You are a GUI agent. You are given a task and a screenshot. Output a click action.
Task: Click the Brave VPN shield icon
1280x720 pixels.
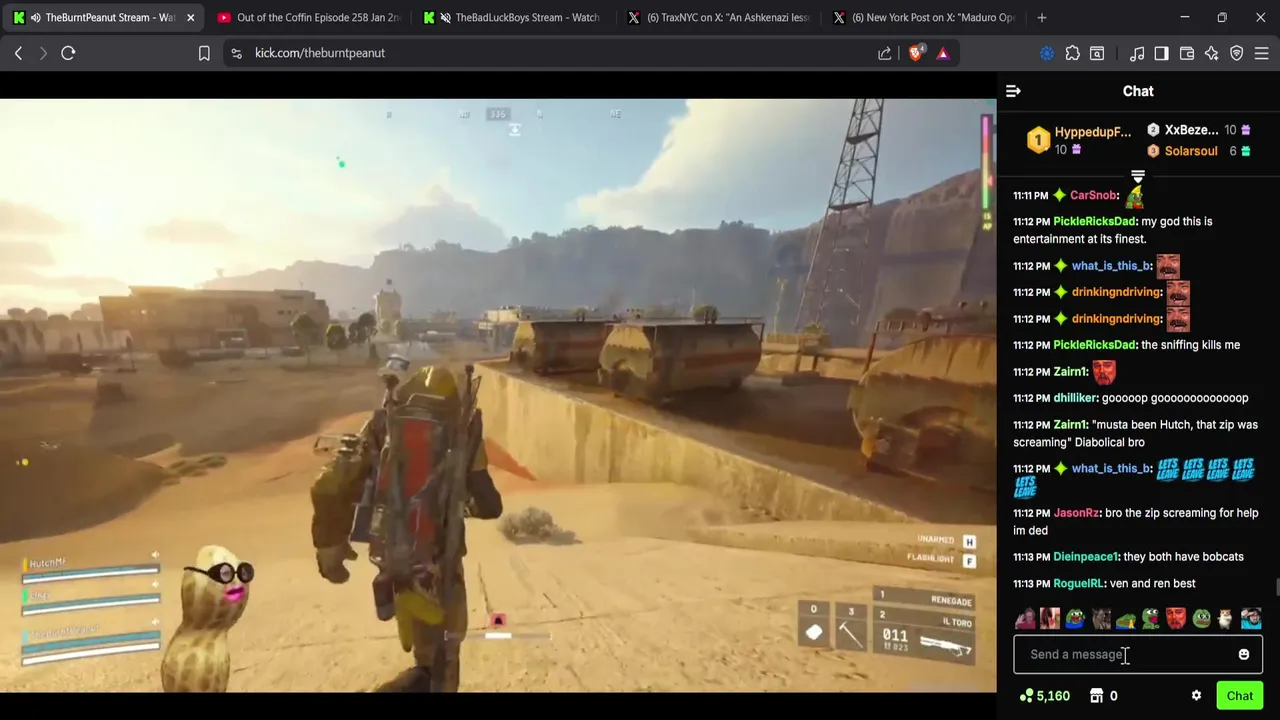[x=1236, y=53]
